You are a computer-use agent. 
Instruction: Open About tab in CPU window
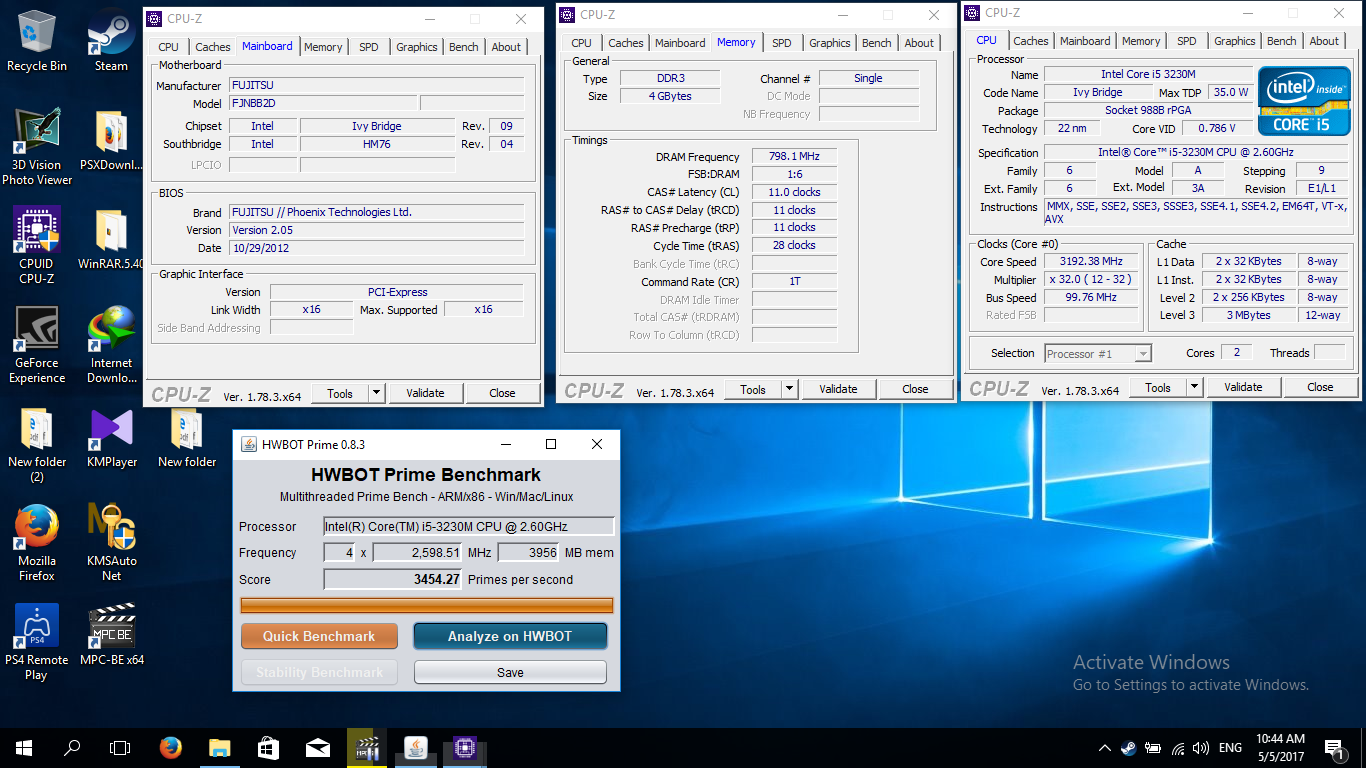pos(1324,41)
